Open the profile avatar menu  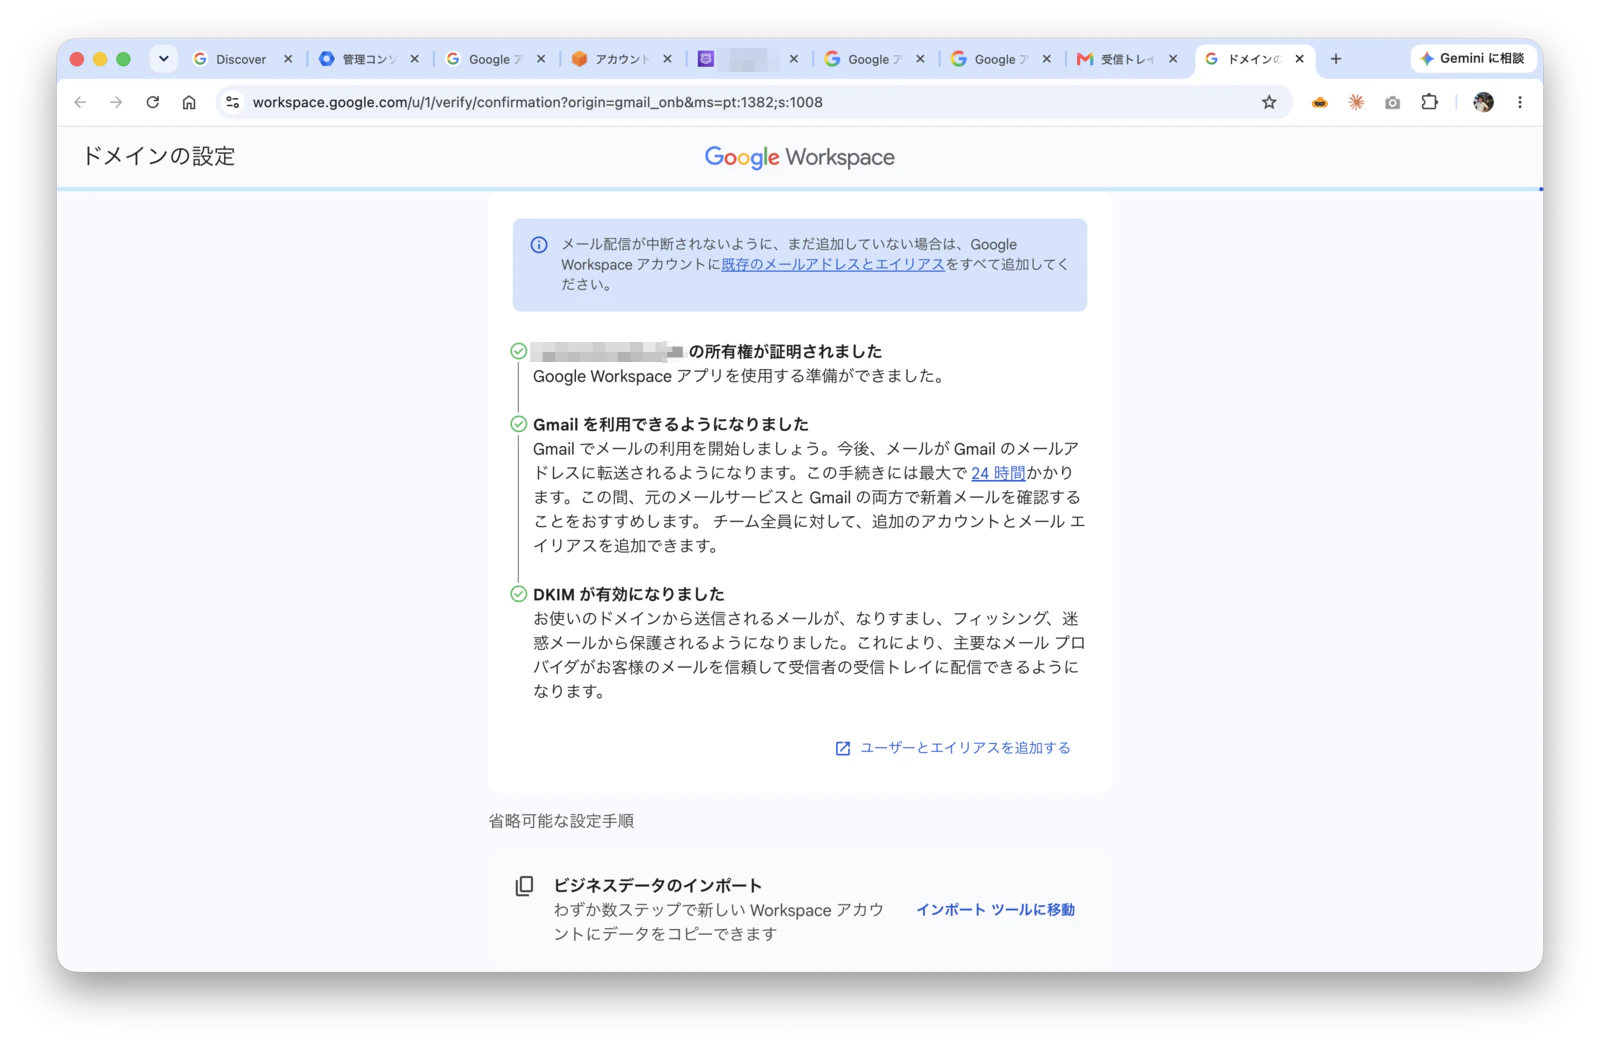(1483, 102)
